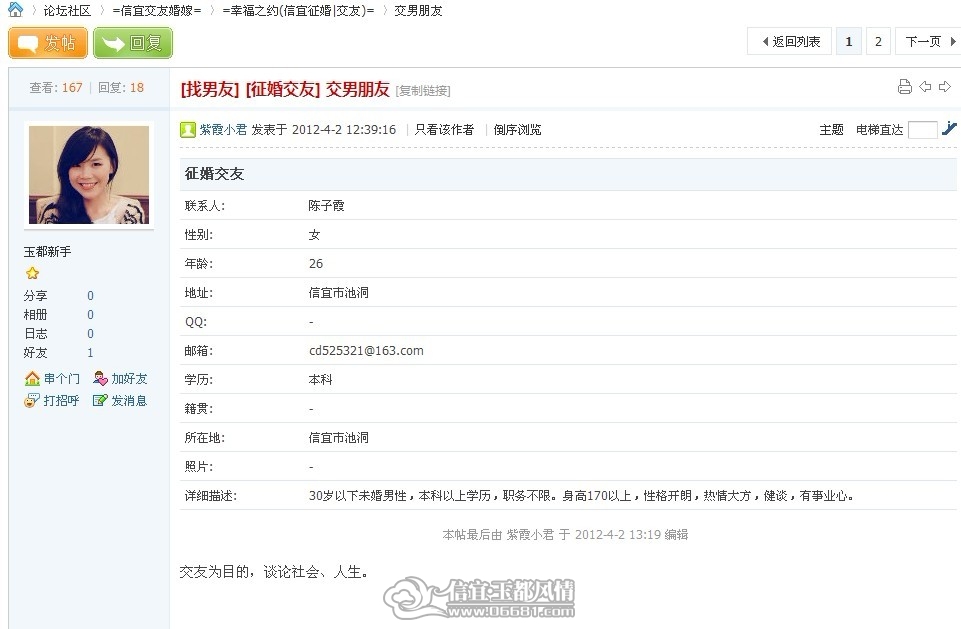Copy thread link via 复制链接
Image resolution: width=961 pixels, height=629 pixels.
tap(423, 91)
